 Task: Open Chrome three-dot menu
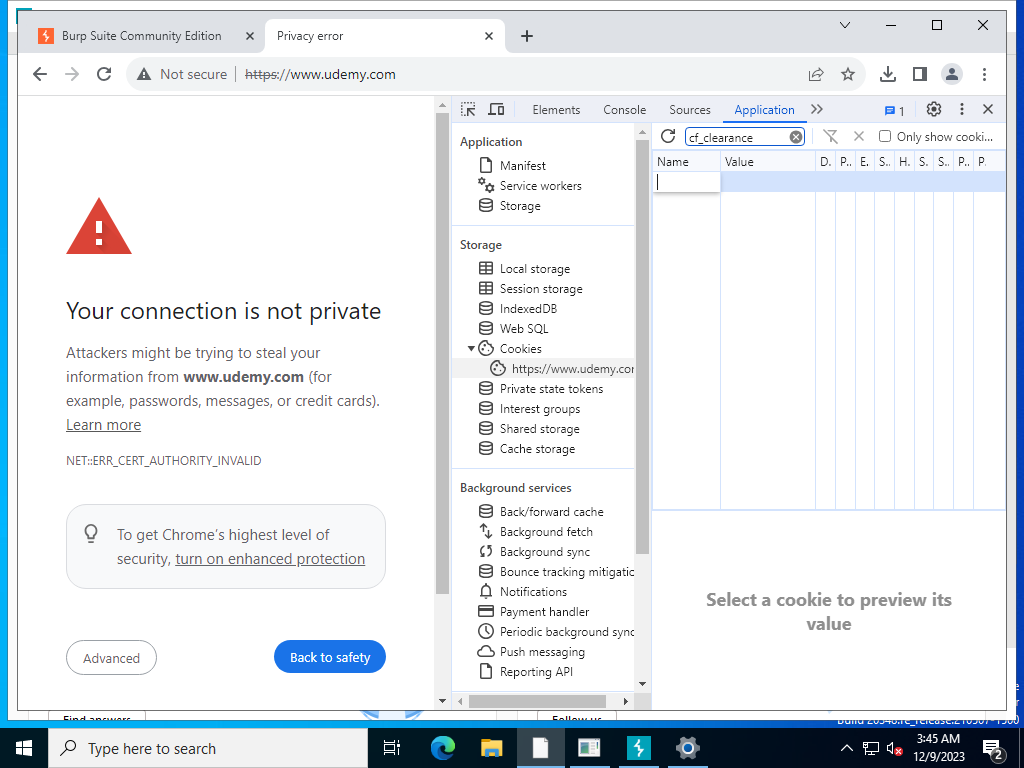984,74
